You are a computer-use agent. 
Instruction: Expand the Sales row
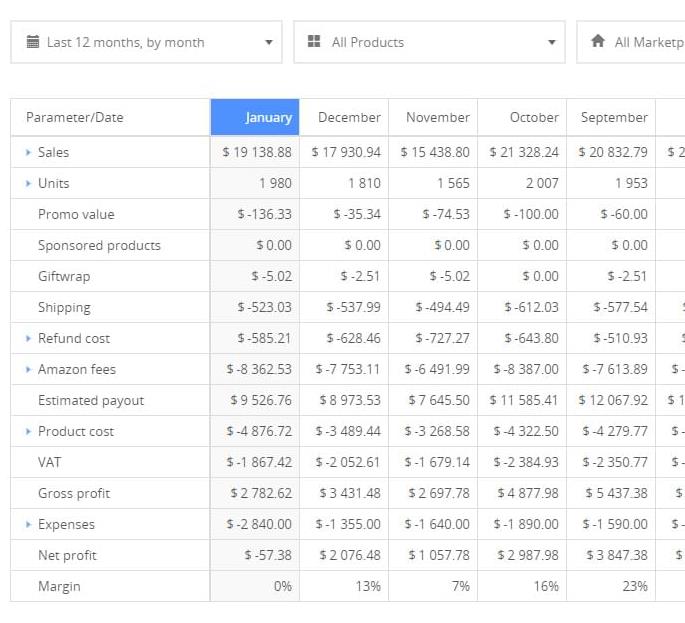click(28, 152)
